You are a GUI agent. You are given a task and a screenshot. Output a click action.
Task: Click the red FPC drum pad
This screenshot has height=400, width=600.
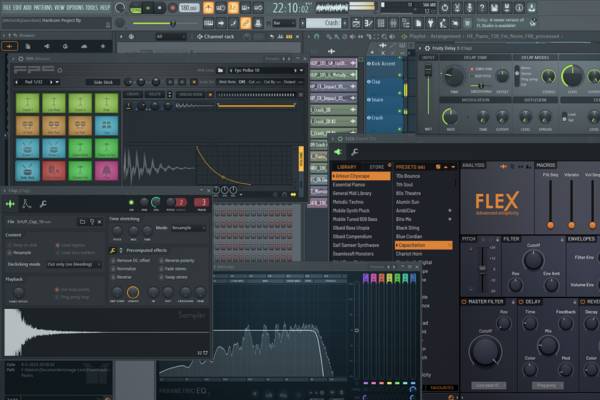tap(54, 170)
